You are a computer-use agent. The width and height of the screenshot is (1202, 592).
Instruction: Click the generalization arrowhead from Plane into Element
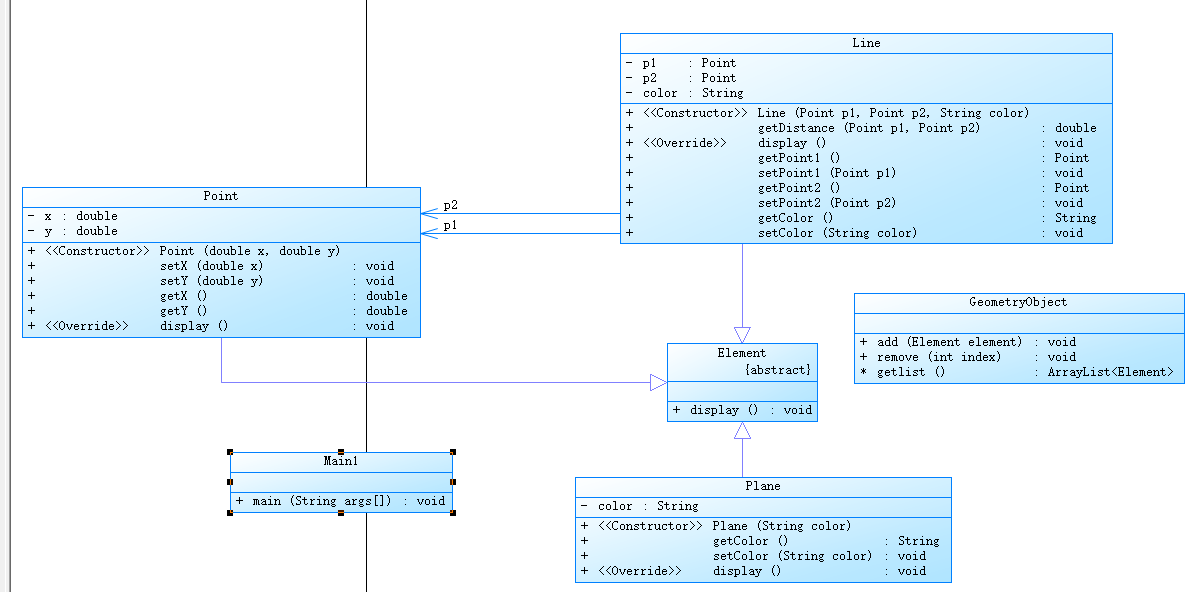click(x=742, y=430)
